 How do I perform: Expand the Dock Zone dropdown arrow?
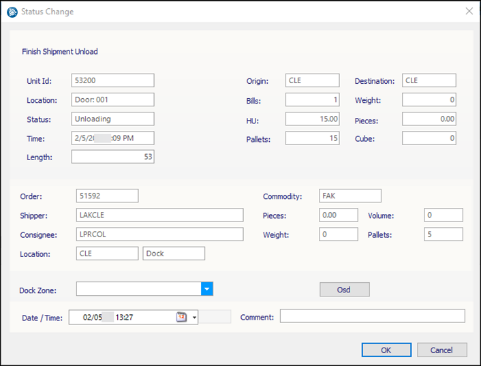(x=207, y=289)
